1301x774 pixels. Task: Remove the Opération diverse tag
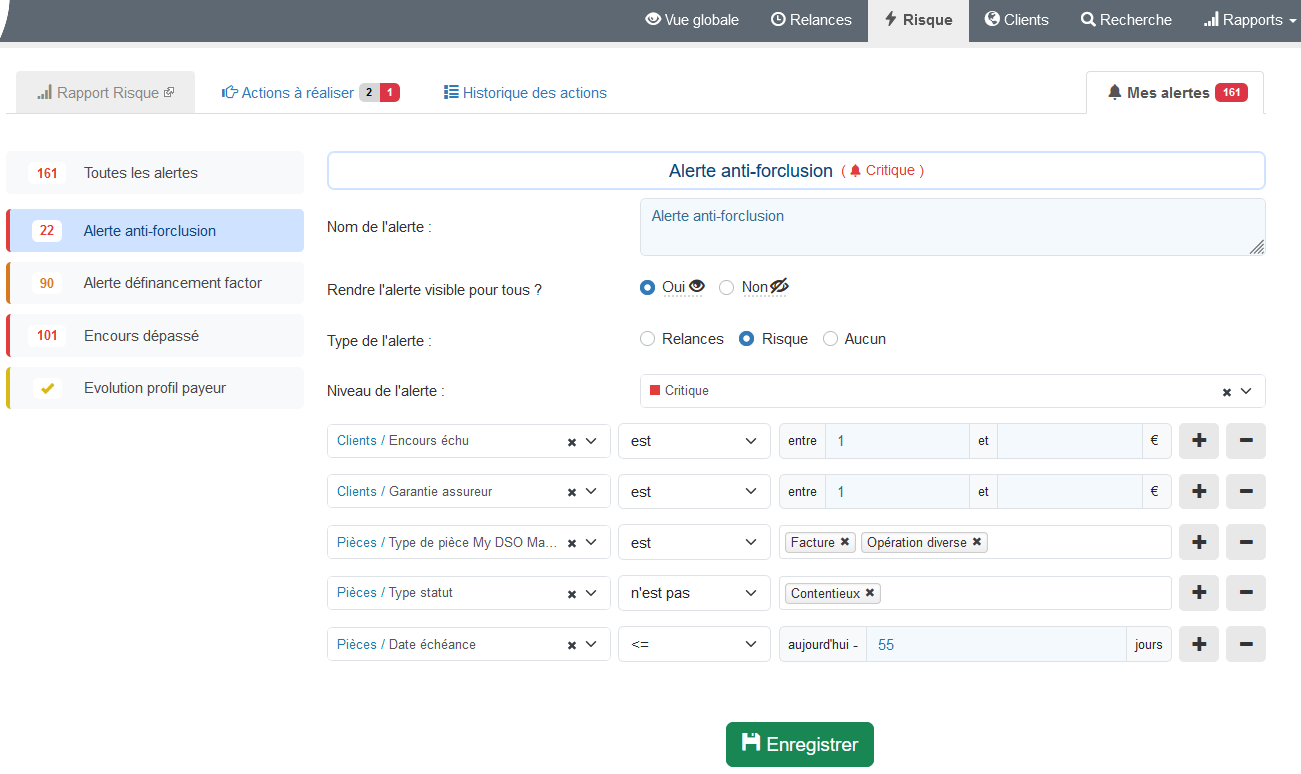977,542
